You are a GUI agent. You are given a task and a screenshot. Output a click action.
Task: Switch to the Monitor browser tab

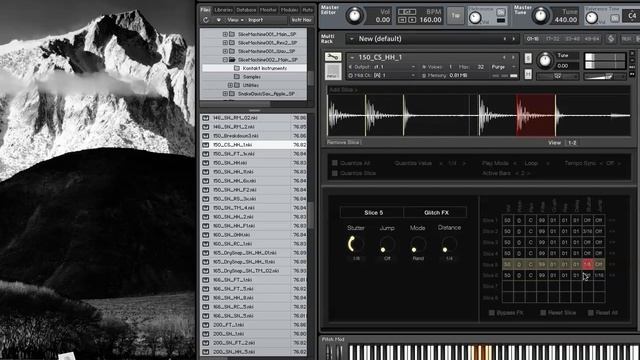(x=268, y=10)
